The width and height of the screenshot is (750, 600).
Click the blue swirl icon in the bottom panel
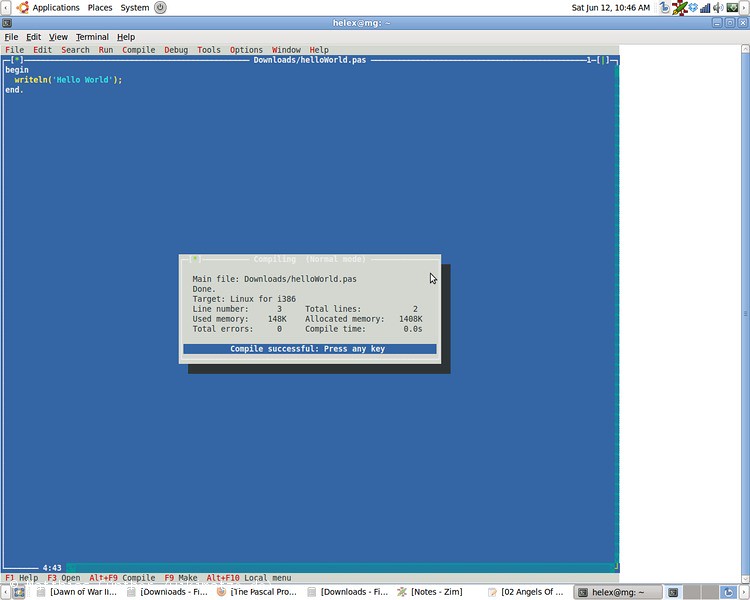tap(728, 592)
